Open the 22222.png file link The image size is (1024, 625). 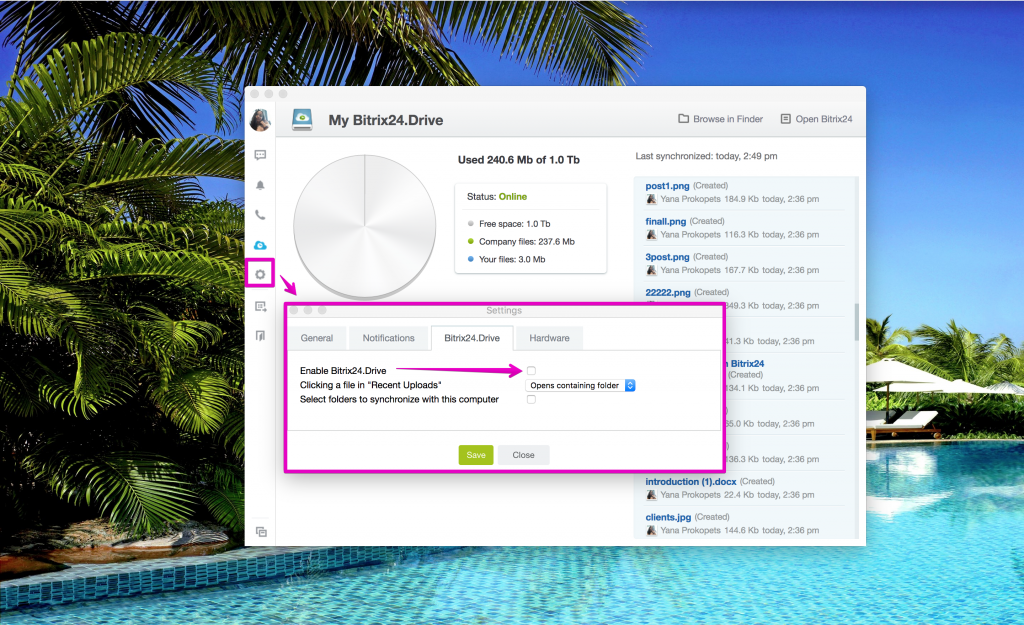[667, 292]
